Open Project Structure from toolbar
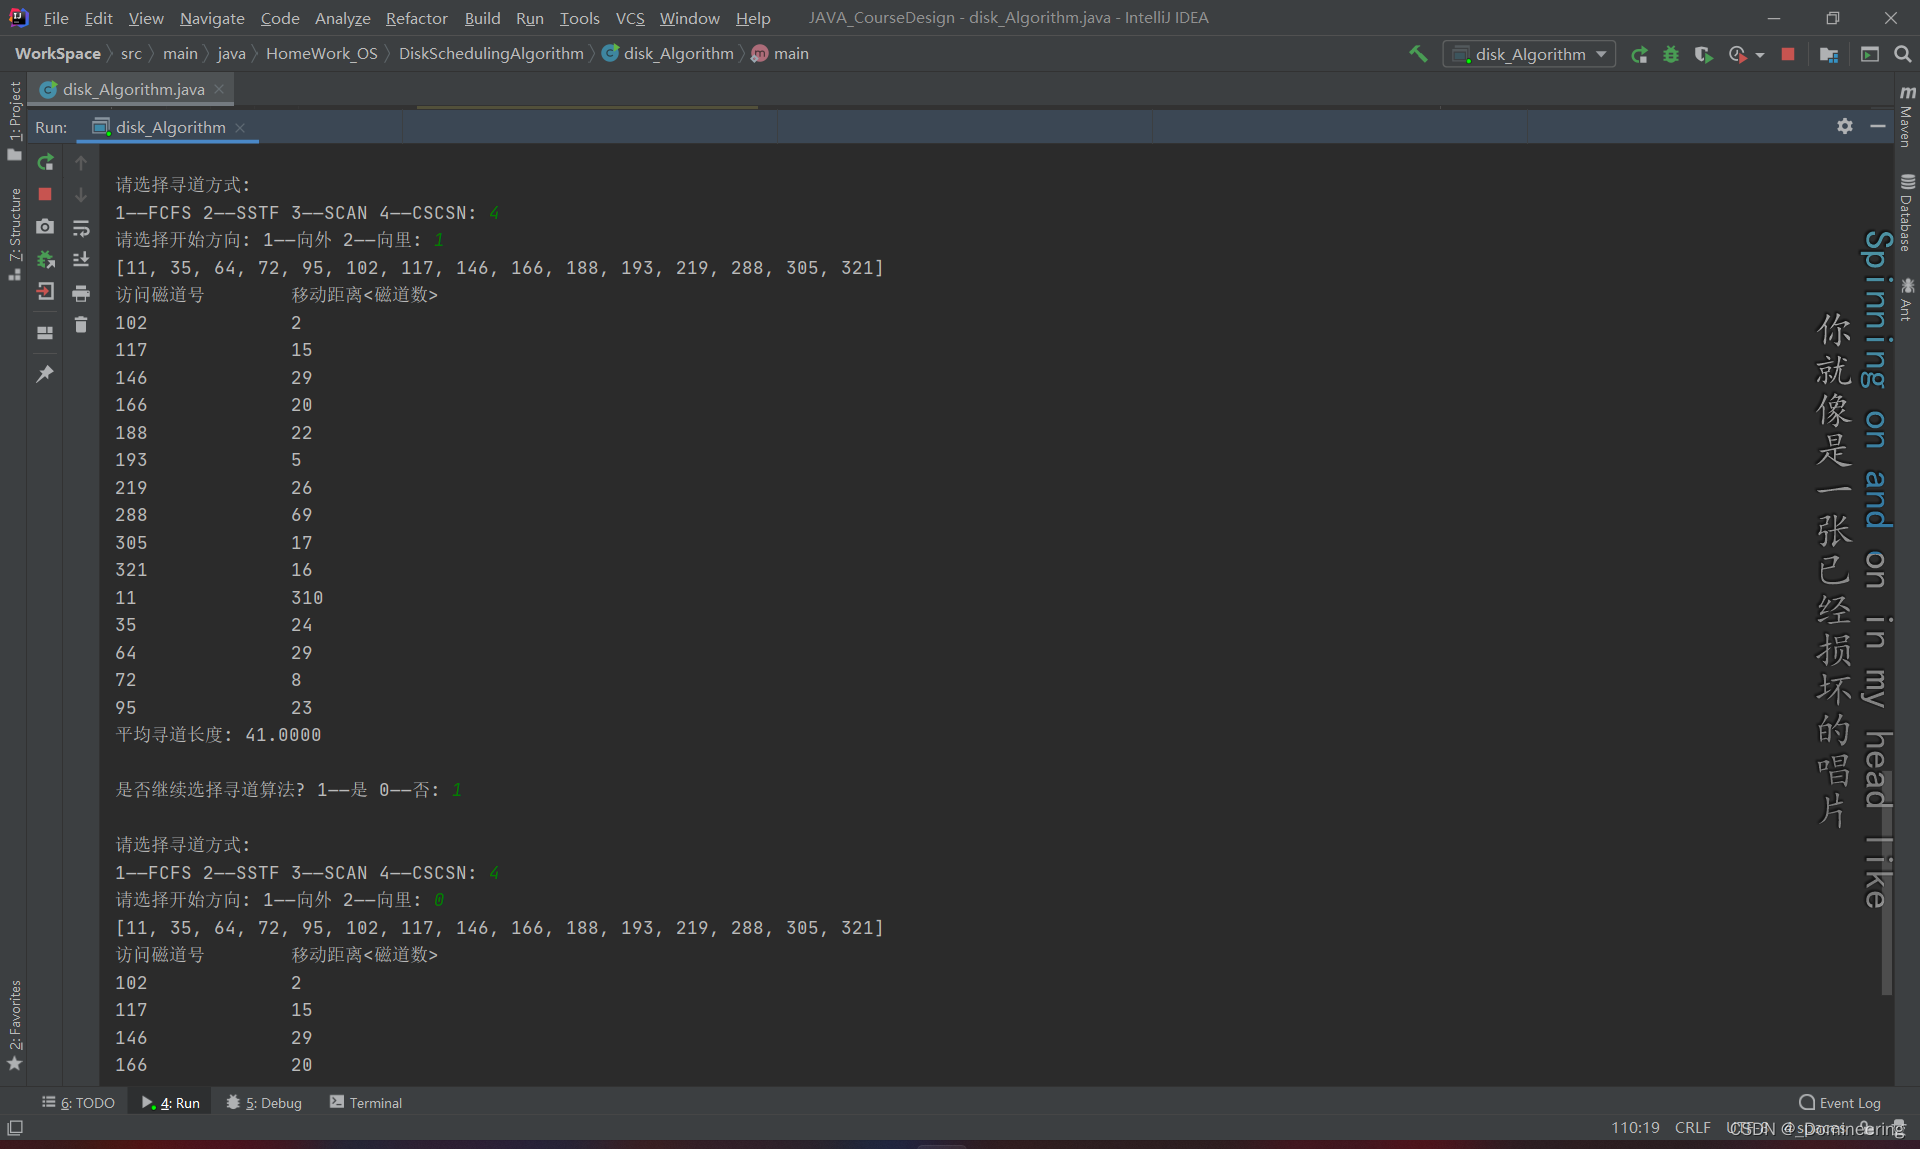The width and height of the screenshot is (1920, 1149). [1829, 54]
